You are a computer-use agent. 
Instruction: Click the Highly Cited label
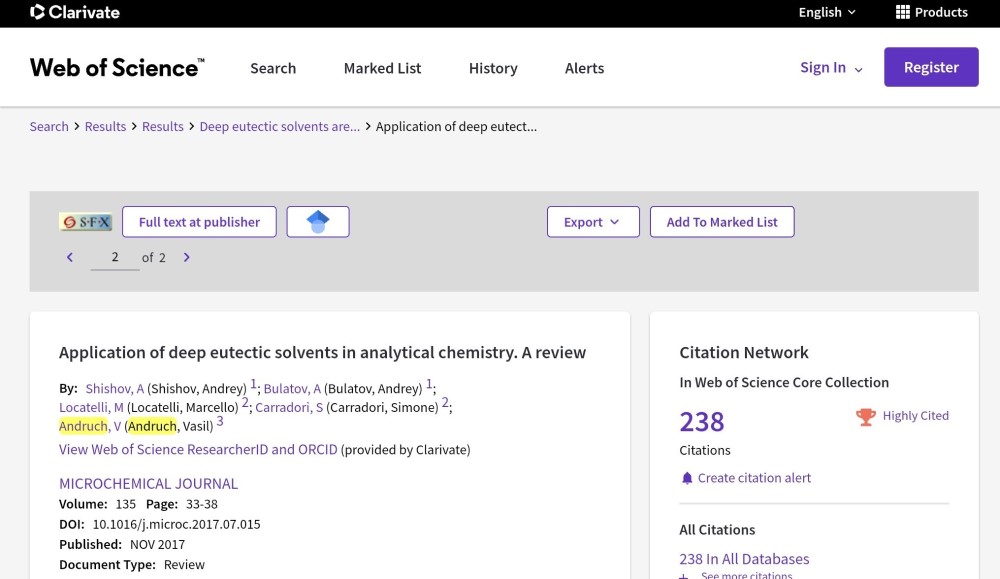point(916,416)
